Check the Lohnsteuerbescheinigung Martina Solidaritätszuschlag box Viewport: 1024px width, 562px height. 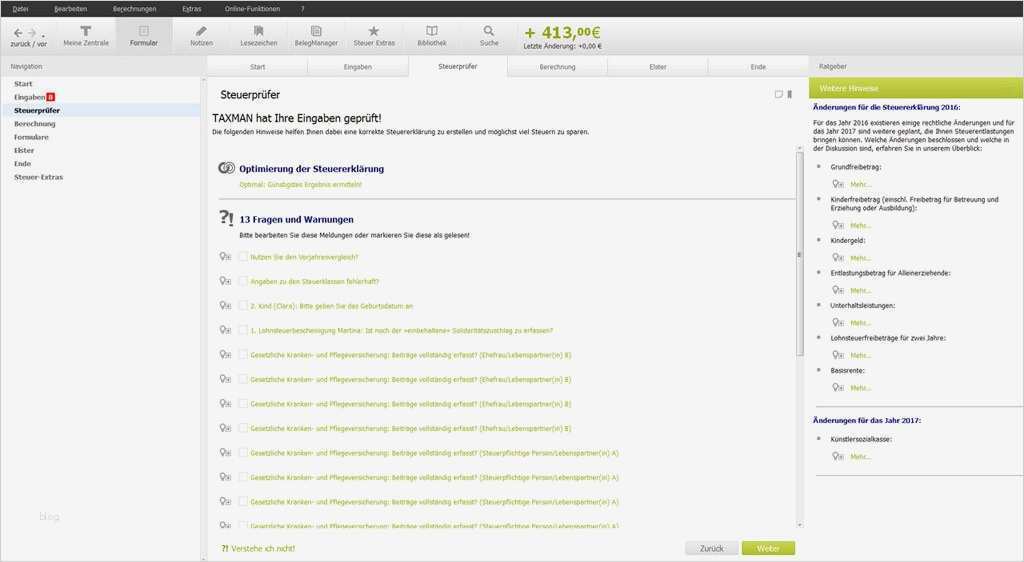(x=243, y=330)
